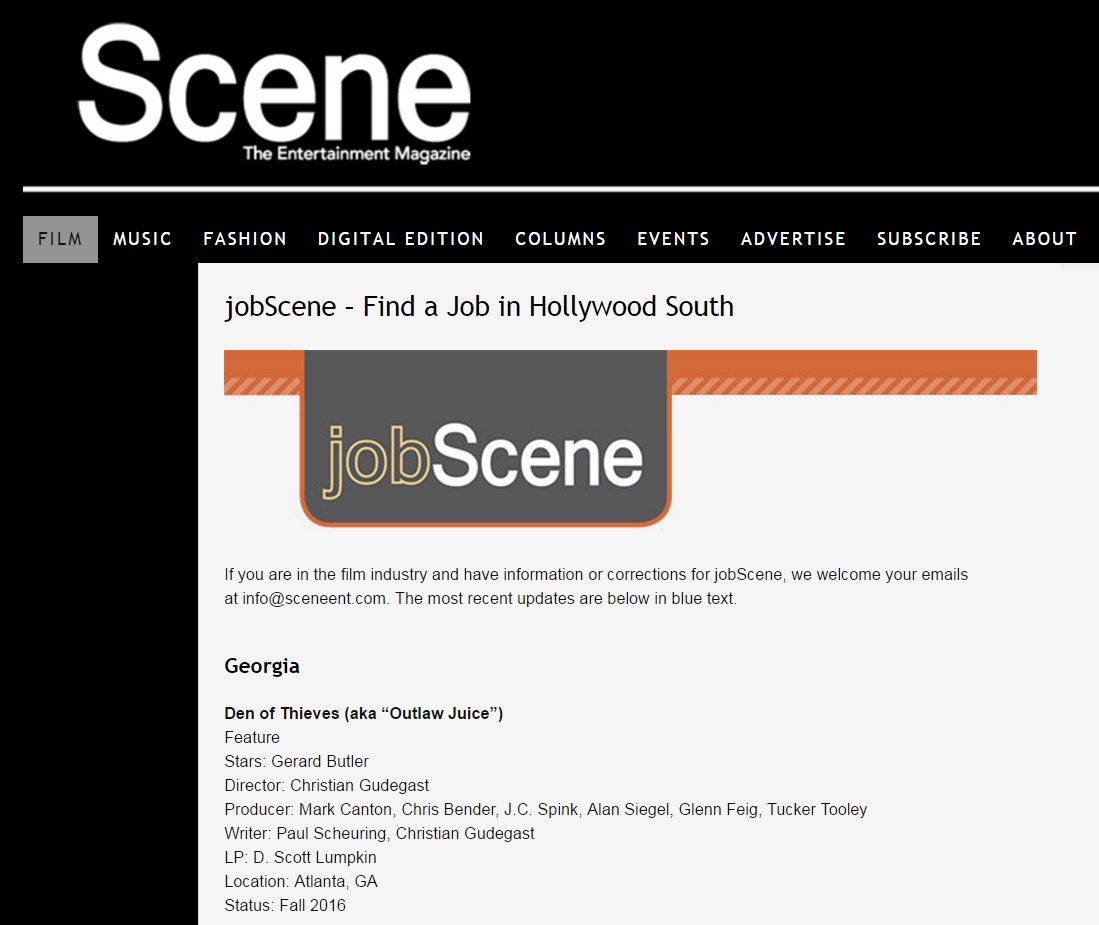The height and width of the screenshot is (925, 1099).
Task: Select the Den of Thieves listing title
Action: coord(363,713)
